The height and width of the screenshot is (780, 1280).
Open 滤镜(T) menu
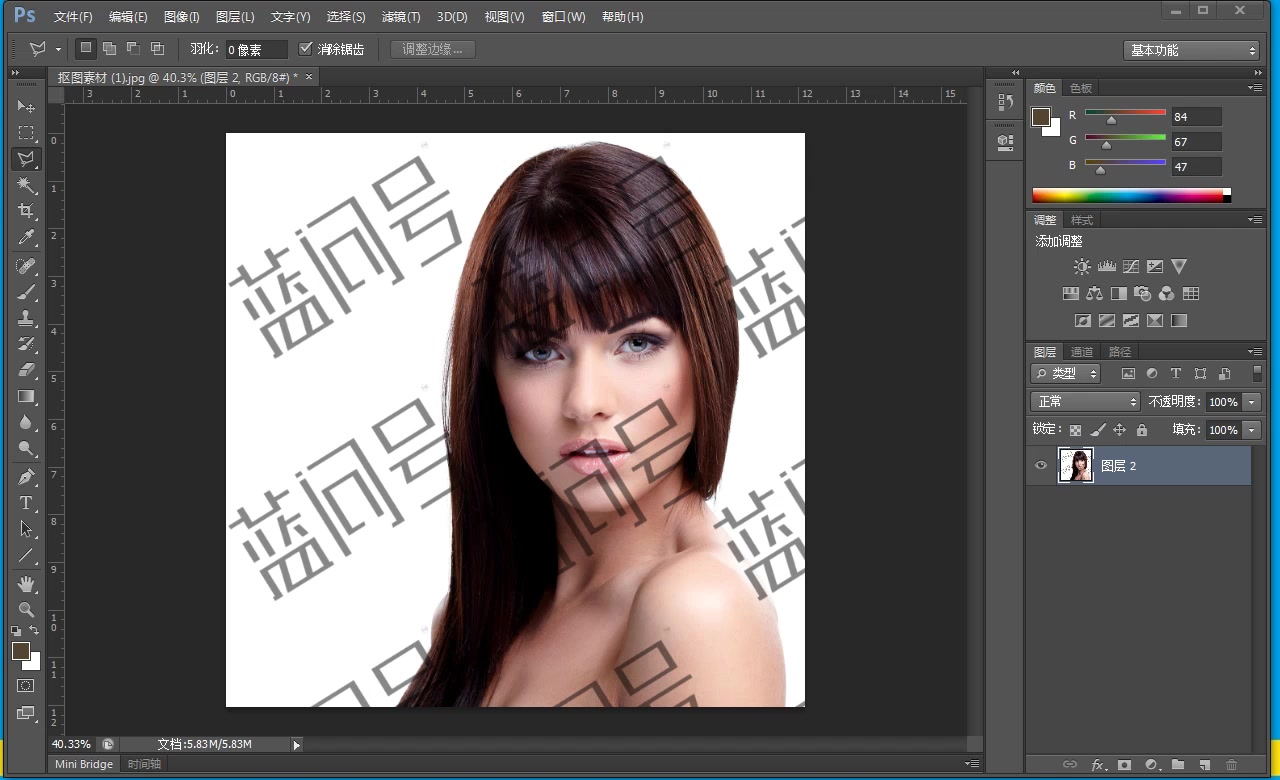400,17
